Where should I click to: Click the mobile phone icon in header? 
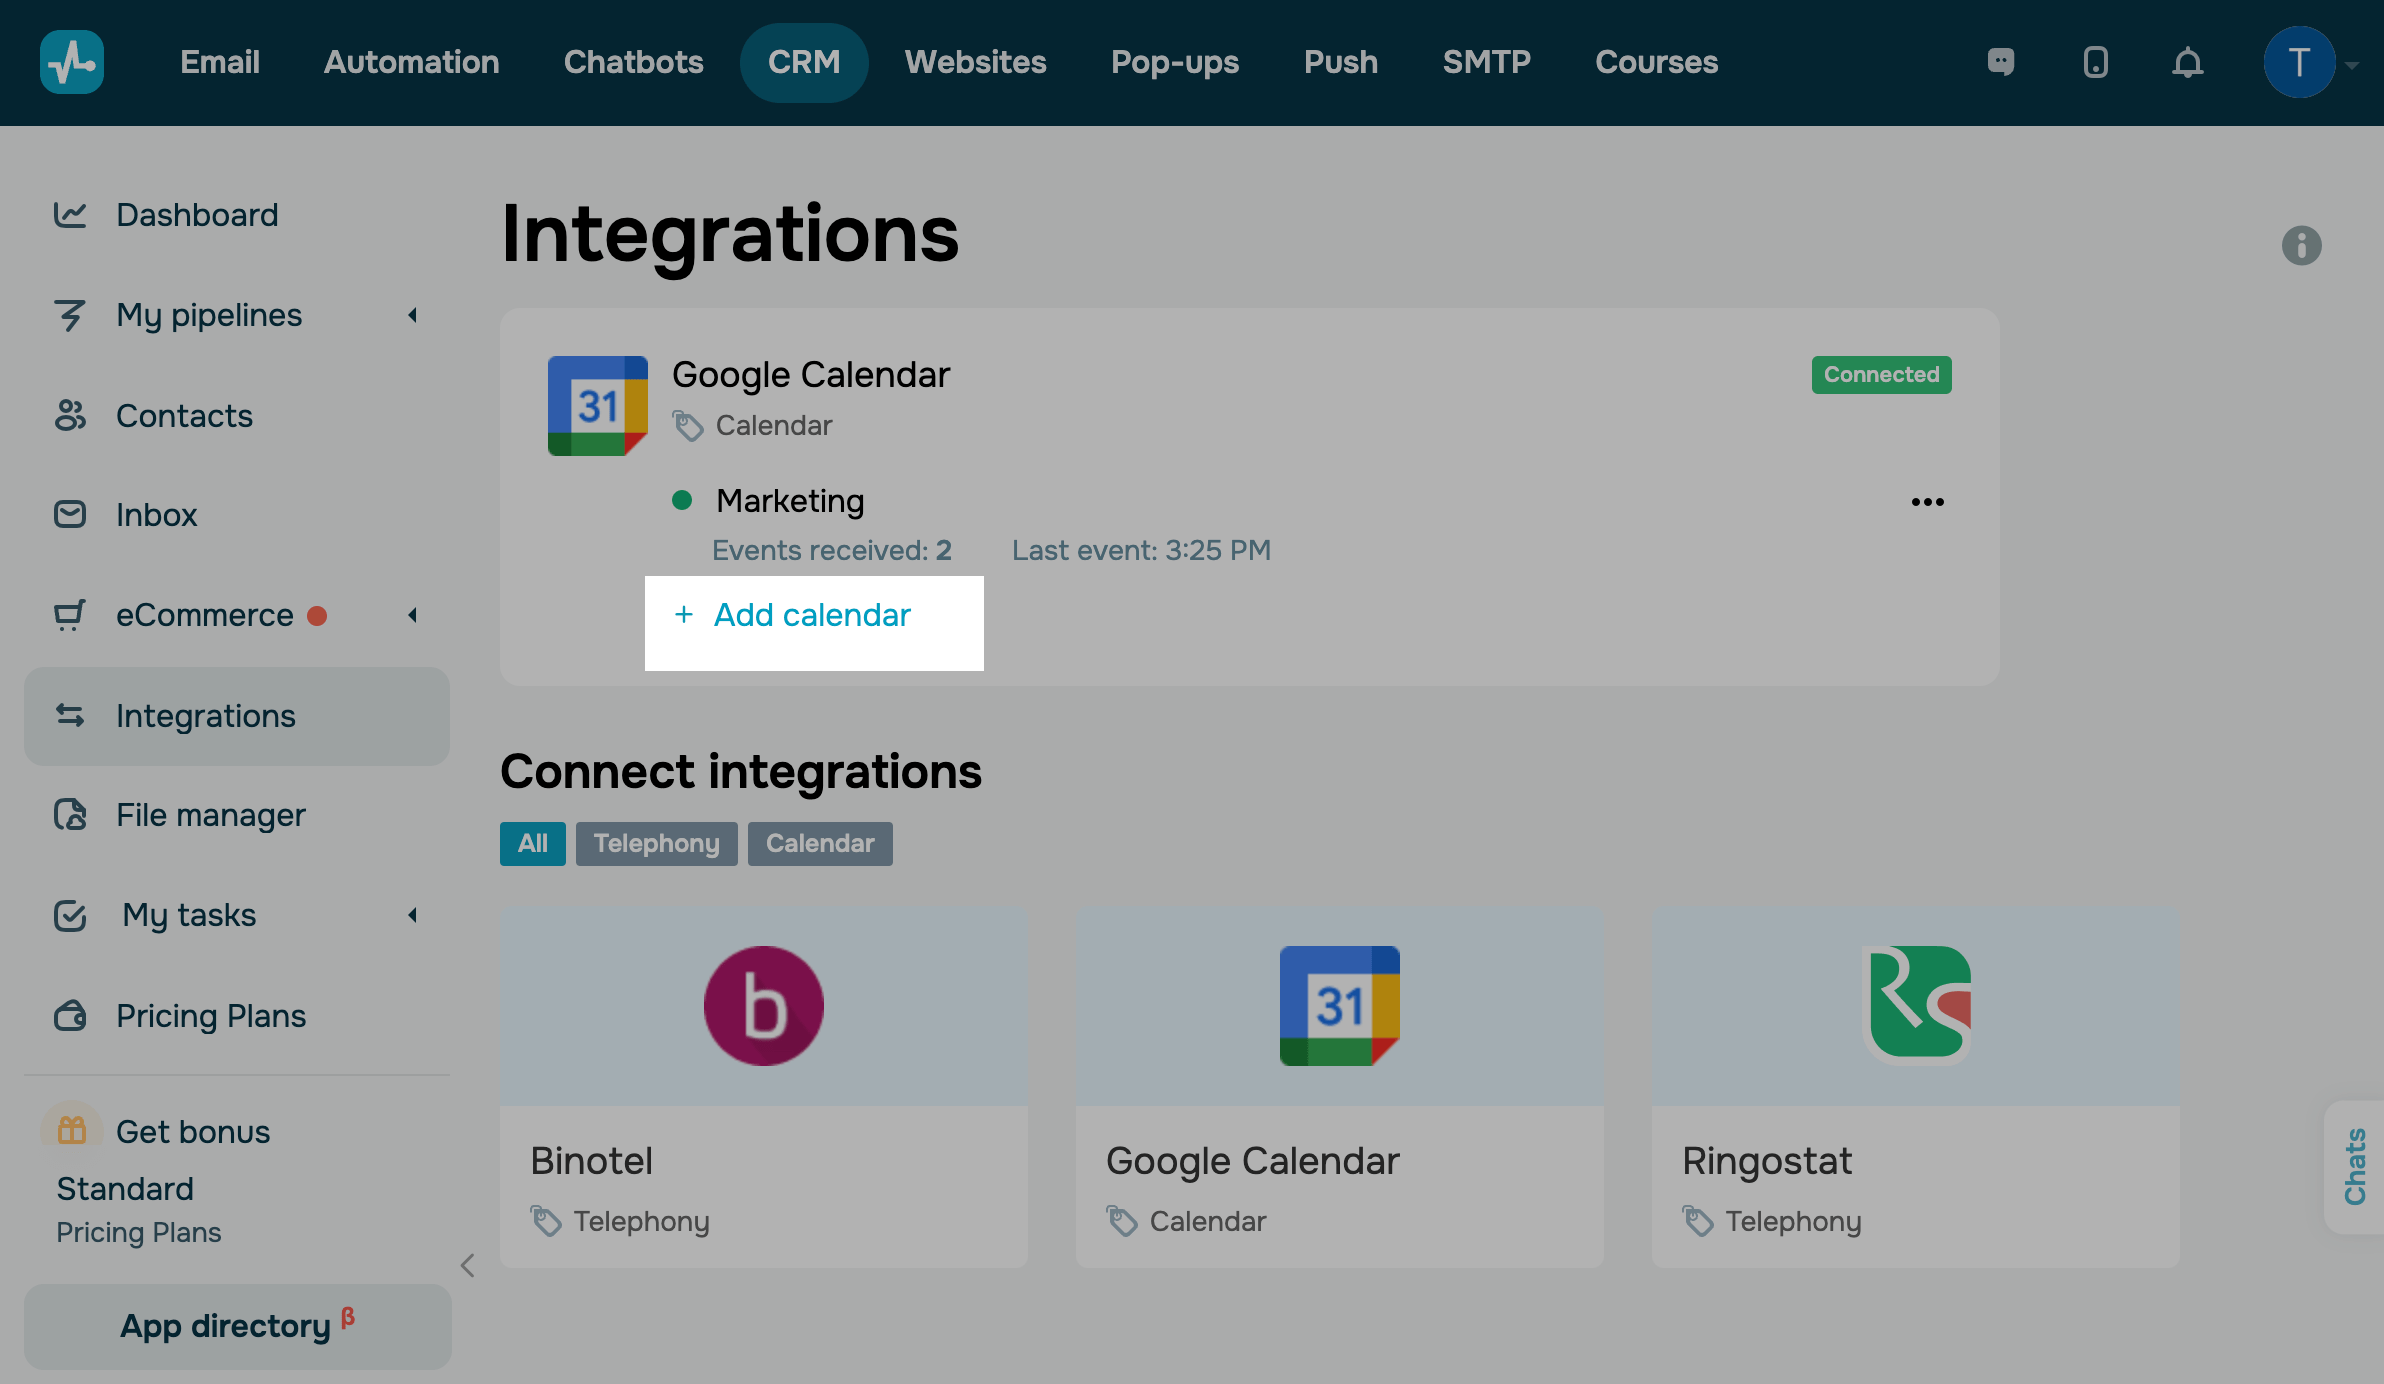click(x=2095, y=62)
